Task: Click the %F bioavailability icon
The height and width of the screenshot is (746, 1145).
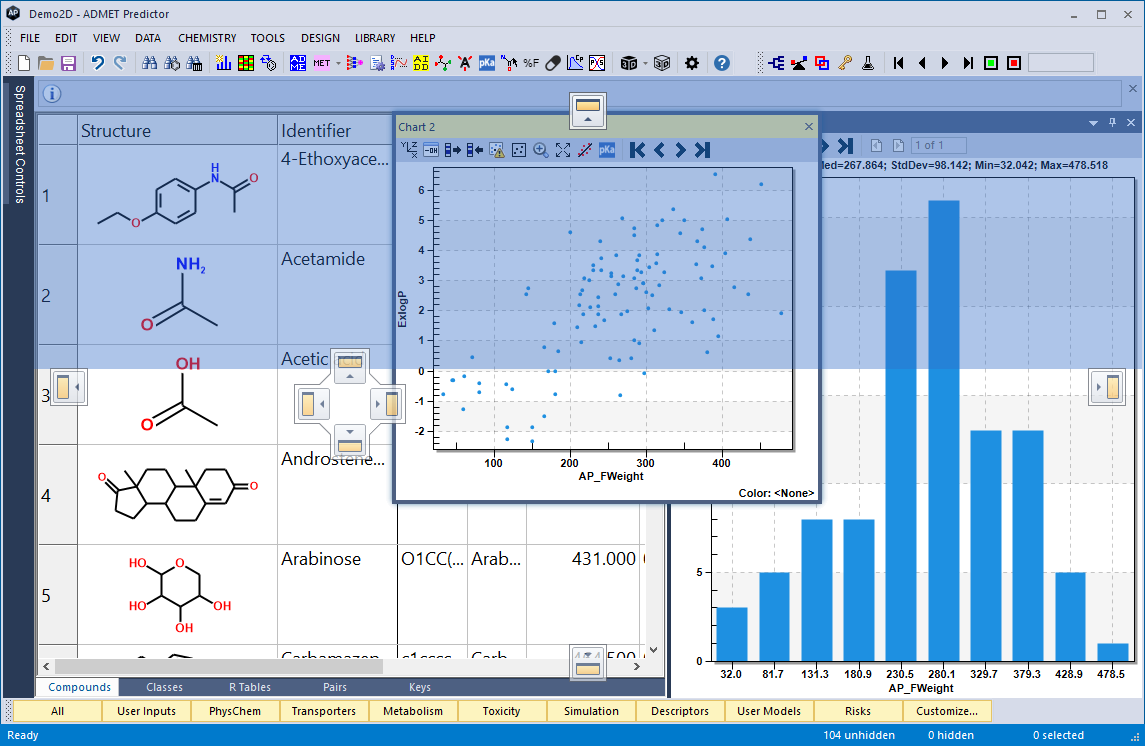Action: tap(531, 64)
